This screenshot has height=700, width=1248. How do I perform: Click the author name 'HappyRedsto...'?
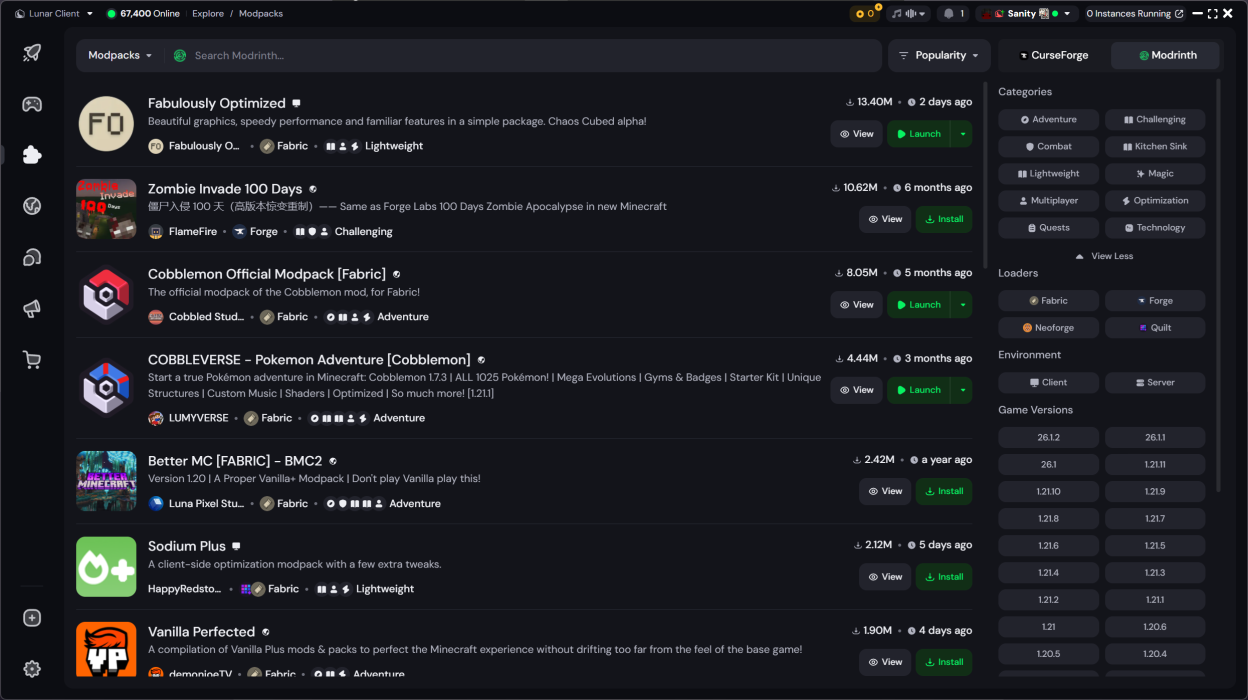click(186, 589)
